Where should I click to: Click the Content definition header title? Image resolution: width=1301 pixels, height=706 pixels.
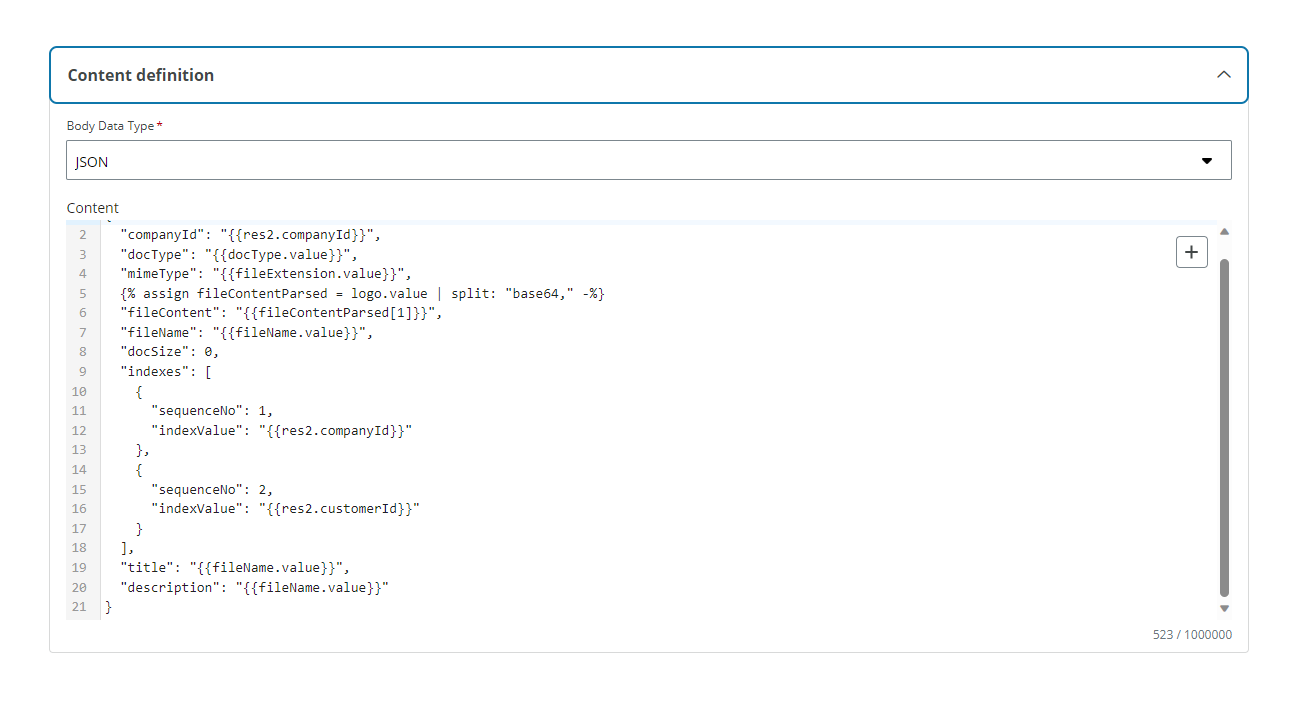[x=140, y=74]
